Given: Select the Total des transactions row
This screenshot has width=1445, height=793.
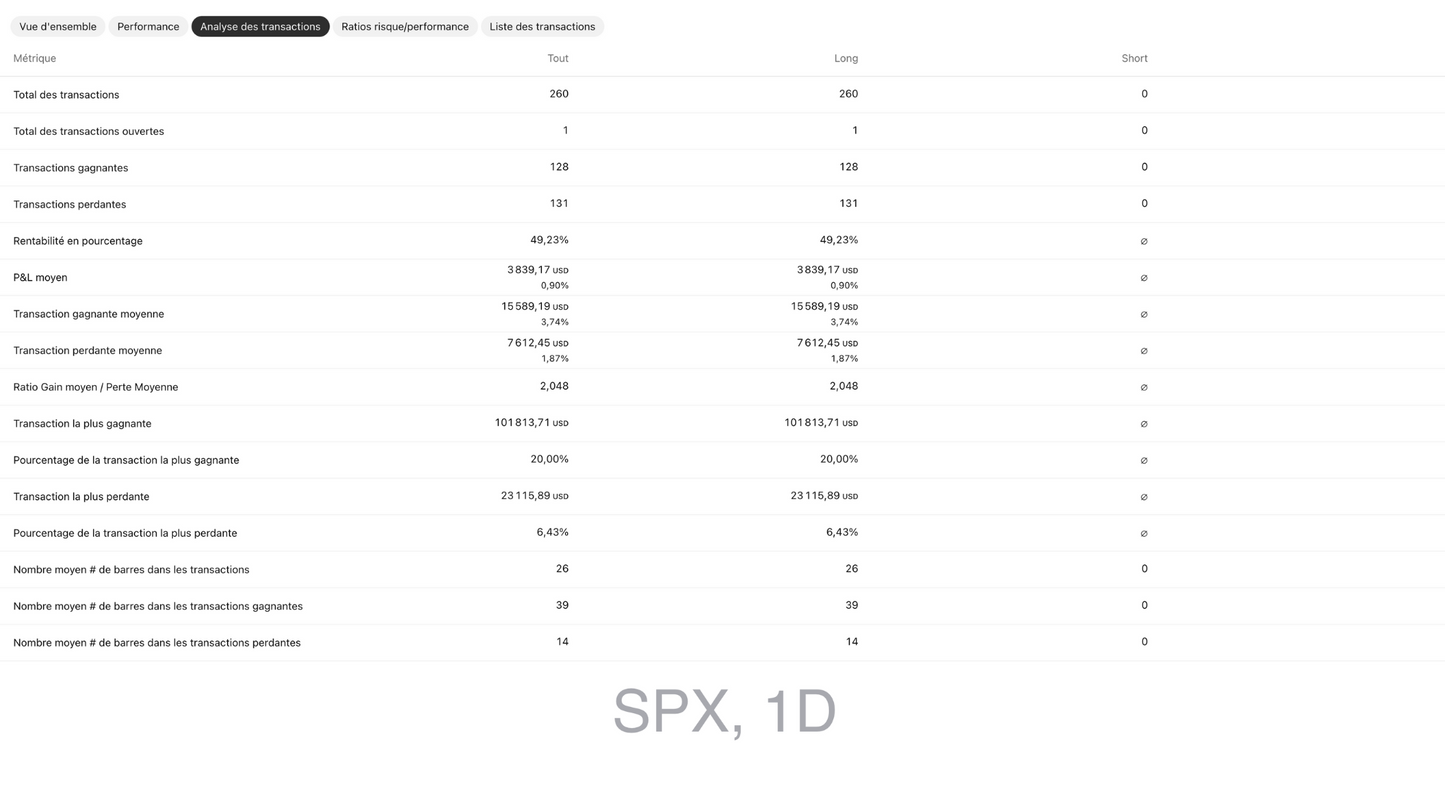Looking at the screenshot, I should (x=66, y=94).
